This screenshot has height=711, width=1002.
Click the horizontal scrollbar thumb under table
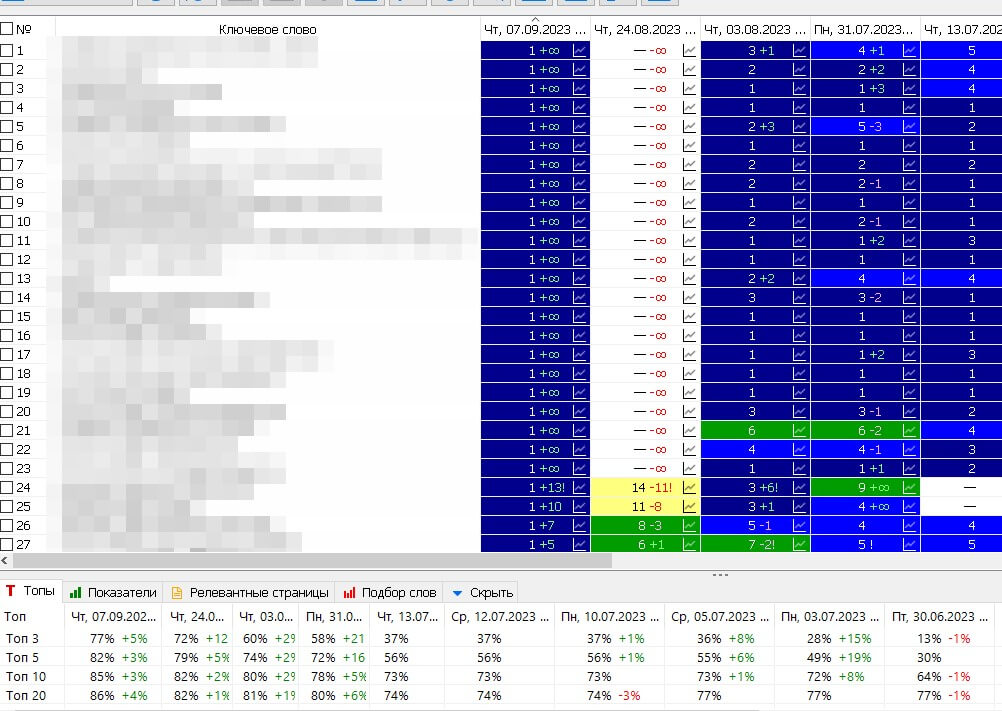312,561
